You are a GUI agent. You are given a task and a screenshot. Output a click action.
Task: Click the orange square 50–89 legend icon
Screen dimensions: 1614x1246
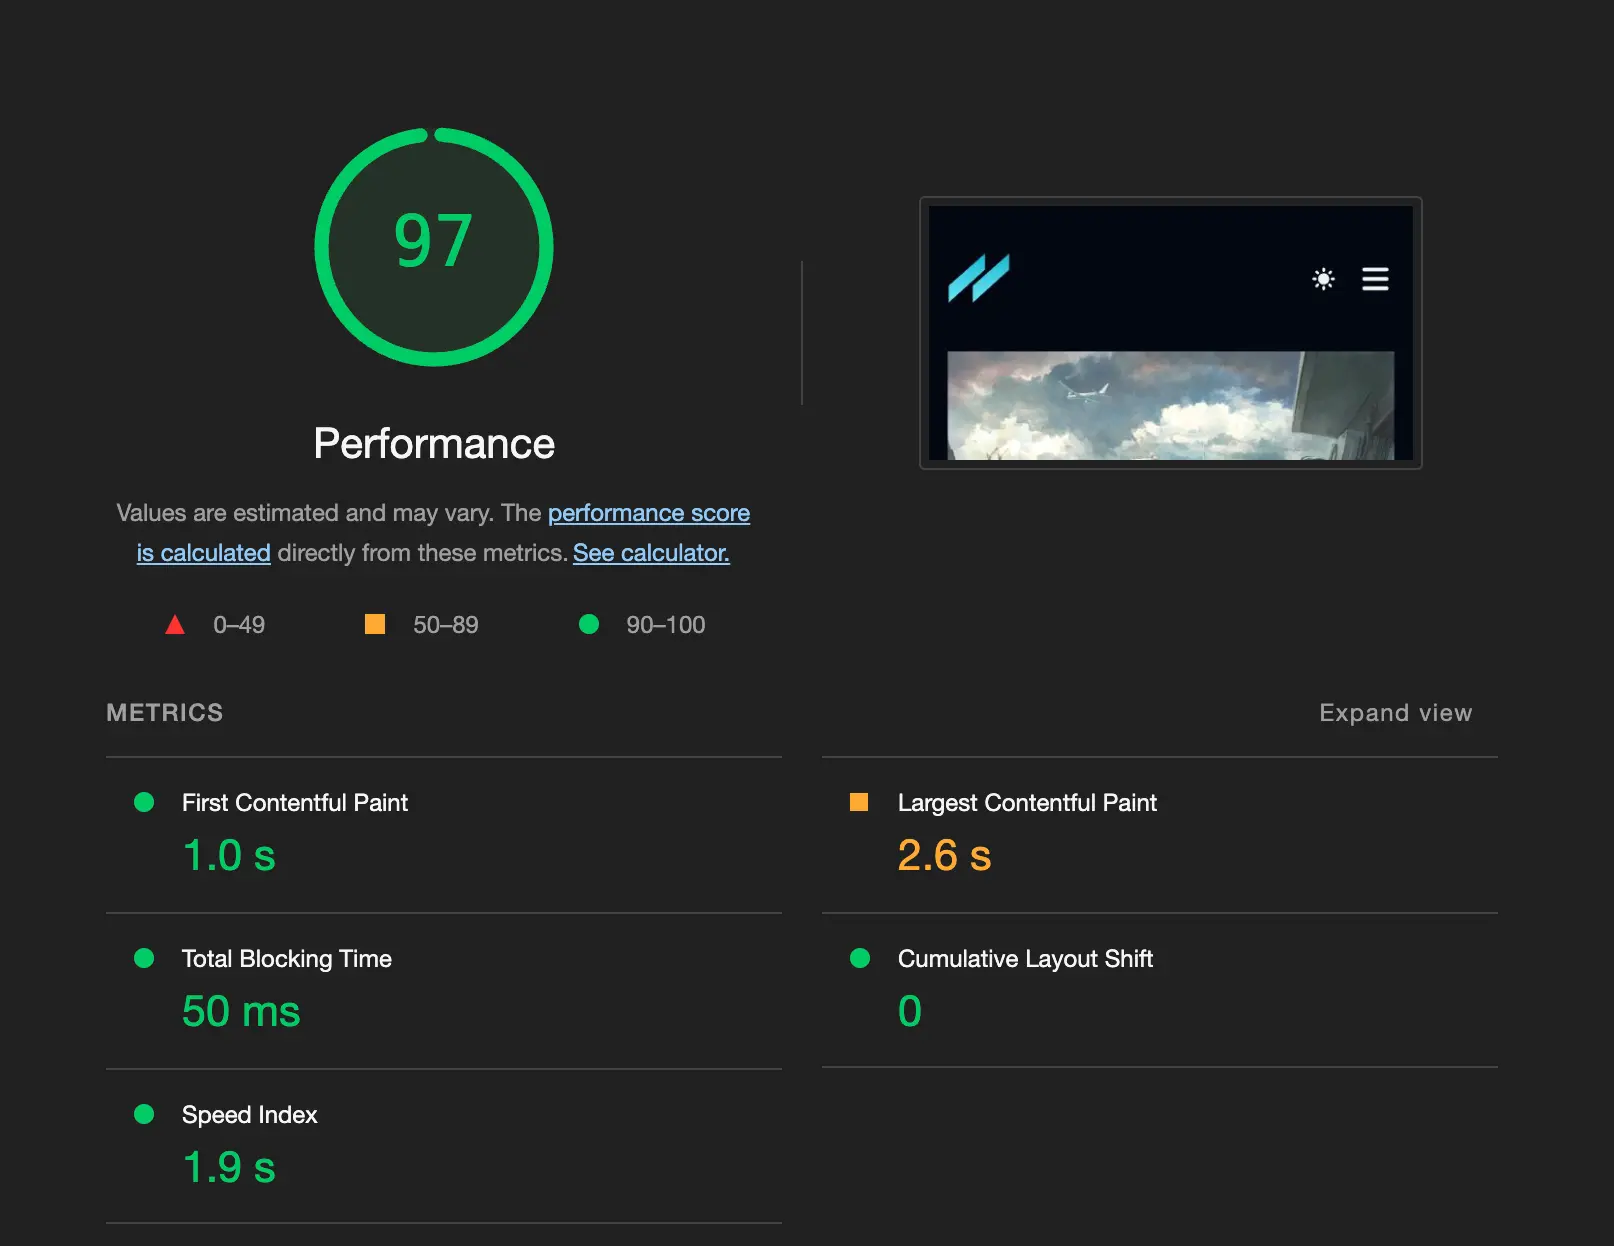[x=375, y=625]
